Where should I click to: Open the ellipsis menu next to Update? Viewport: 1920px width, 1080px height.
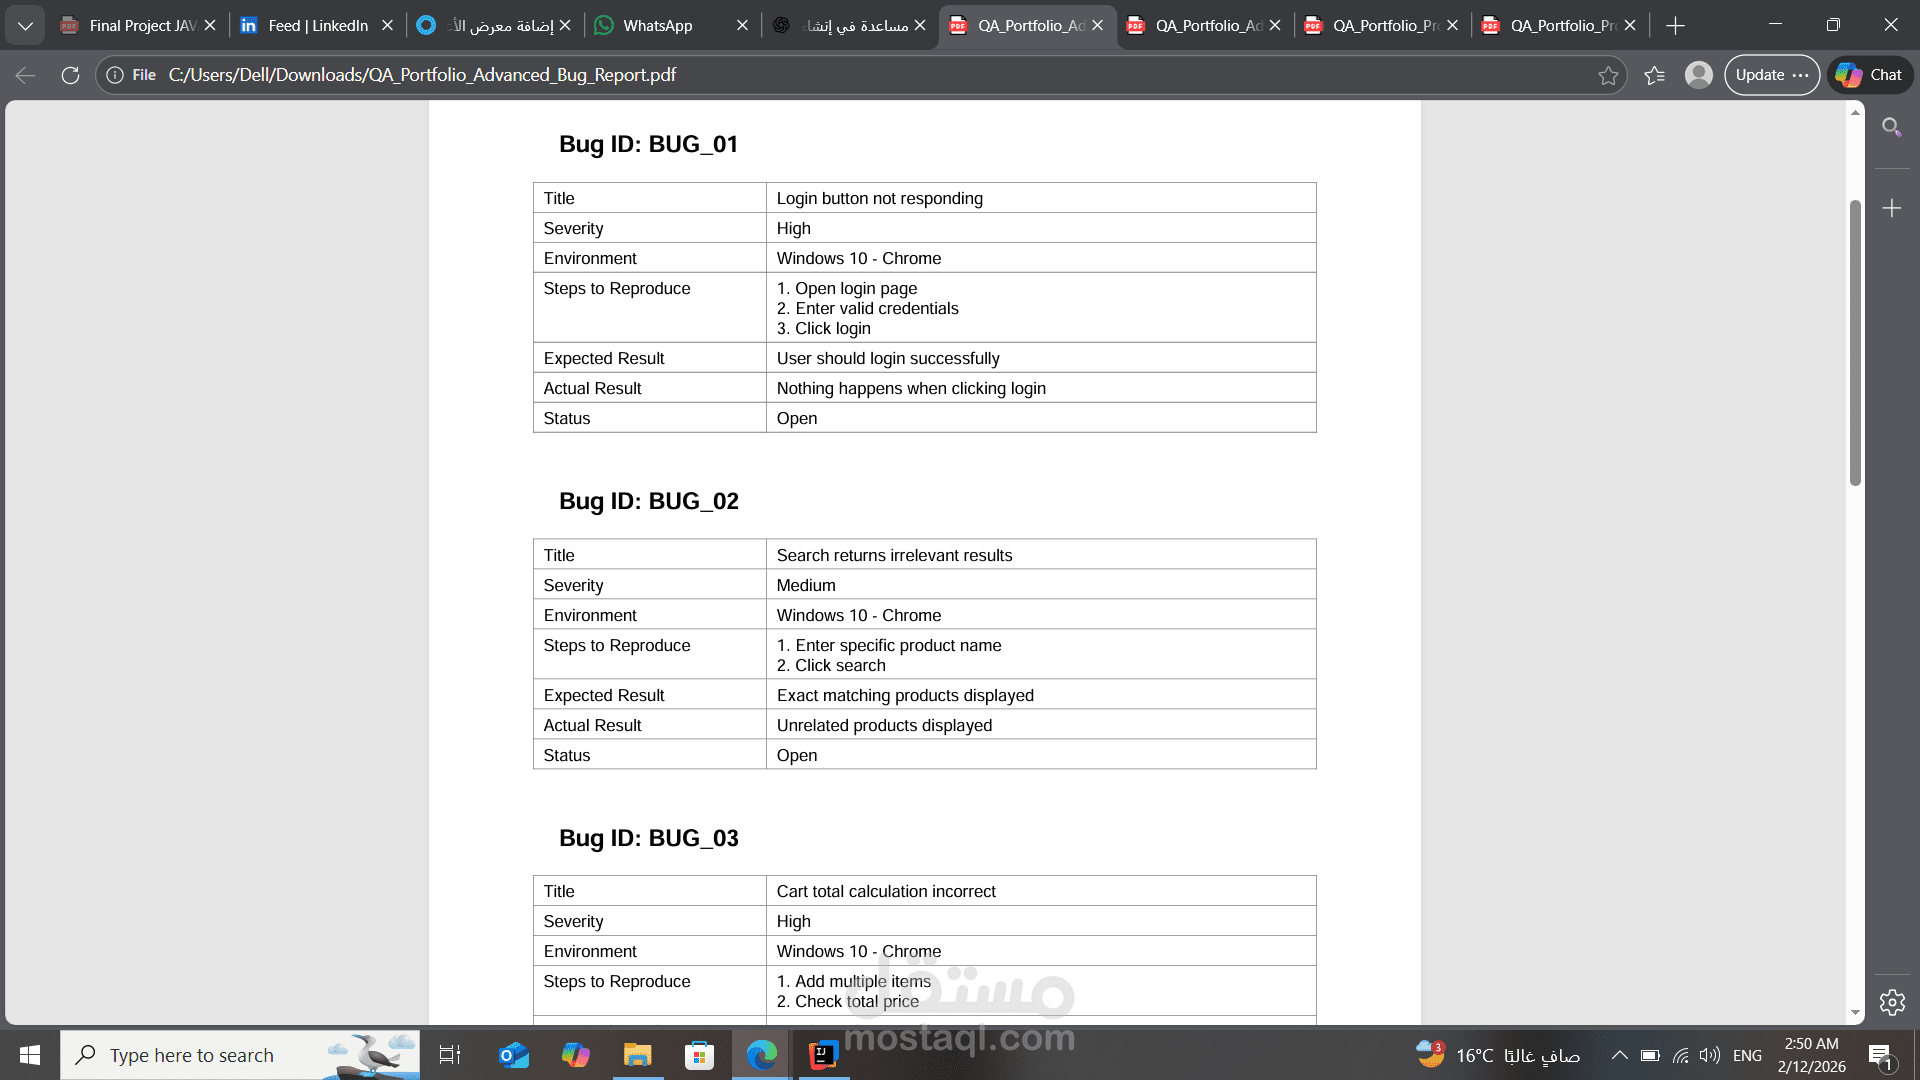[1803, 74]
